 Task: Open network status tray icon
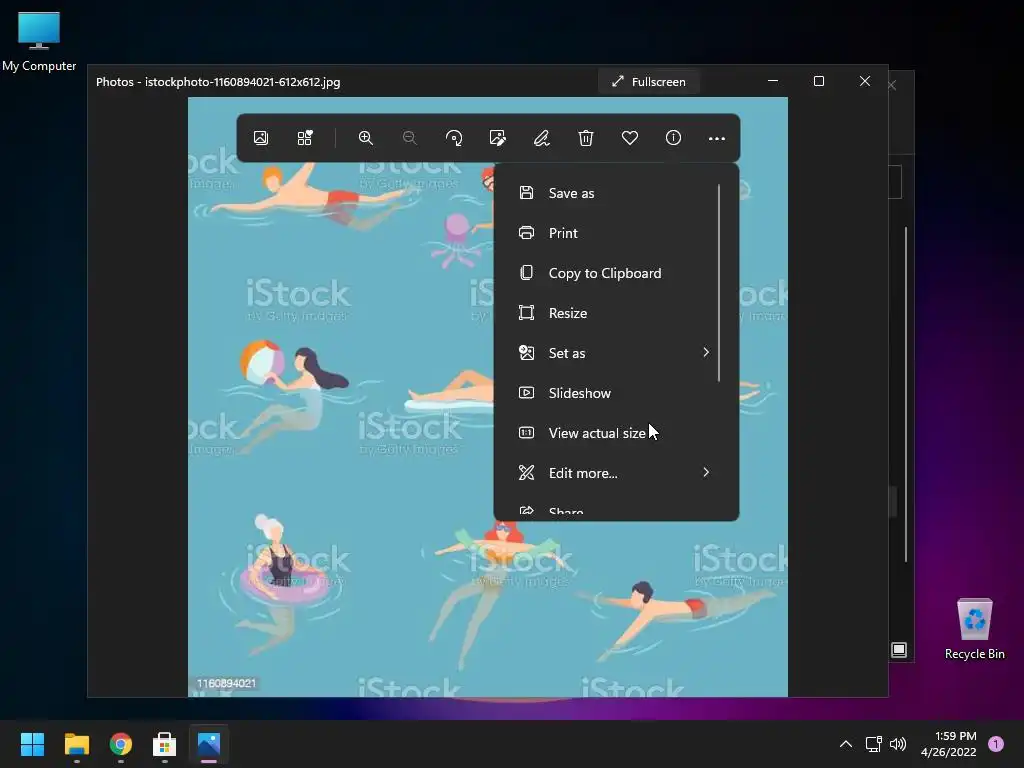(x=873, y=744)
